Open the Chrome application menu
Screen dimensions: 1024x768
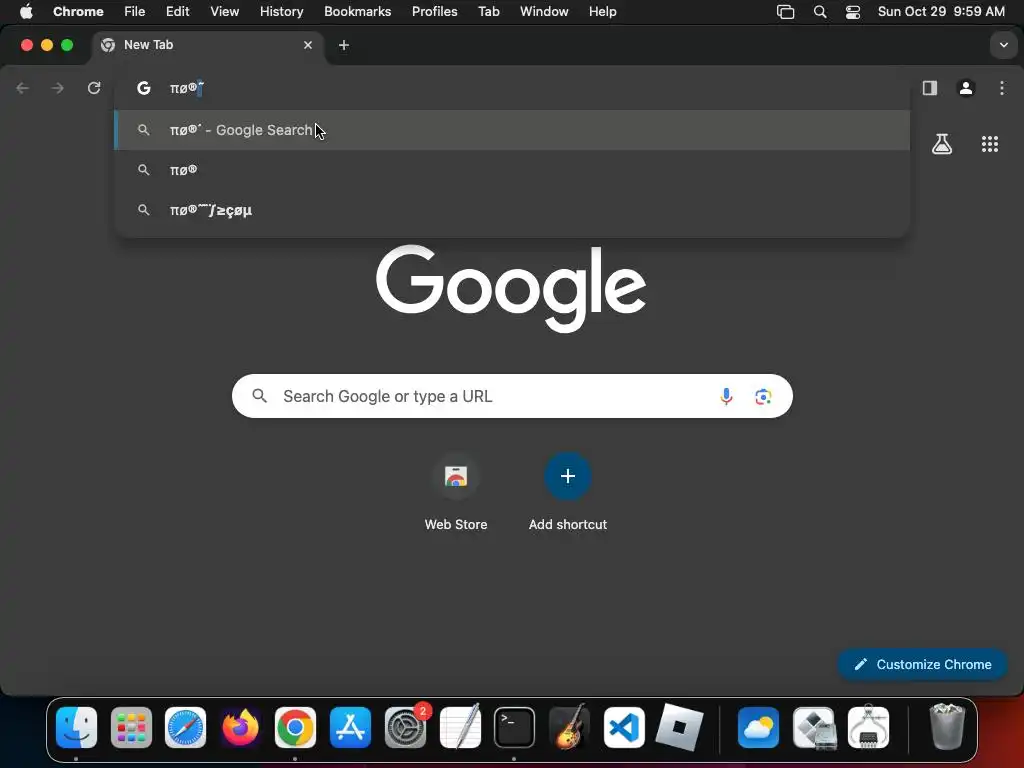point(78,11)
